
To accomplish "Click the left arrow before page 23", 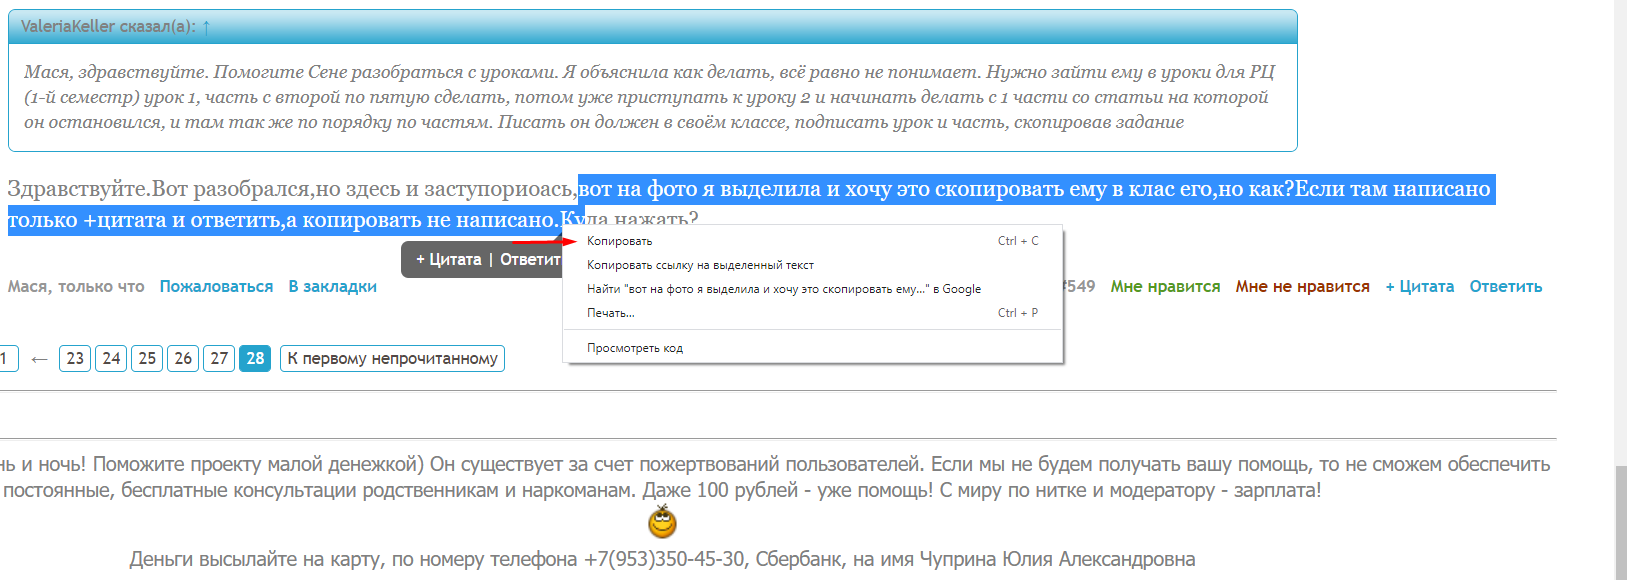I will (39, 359).
